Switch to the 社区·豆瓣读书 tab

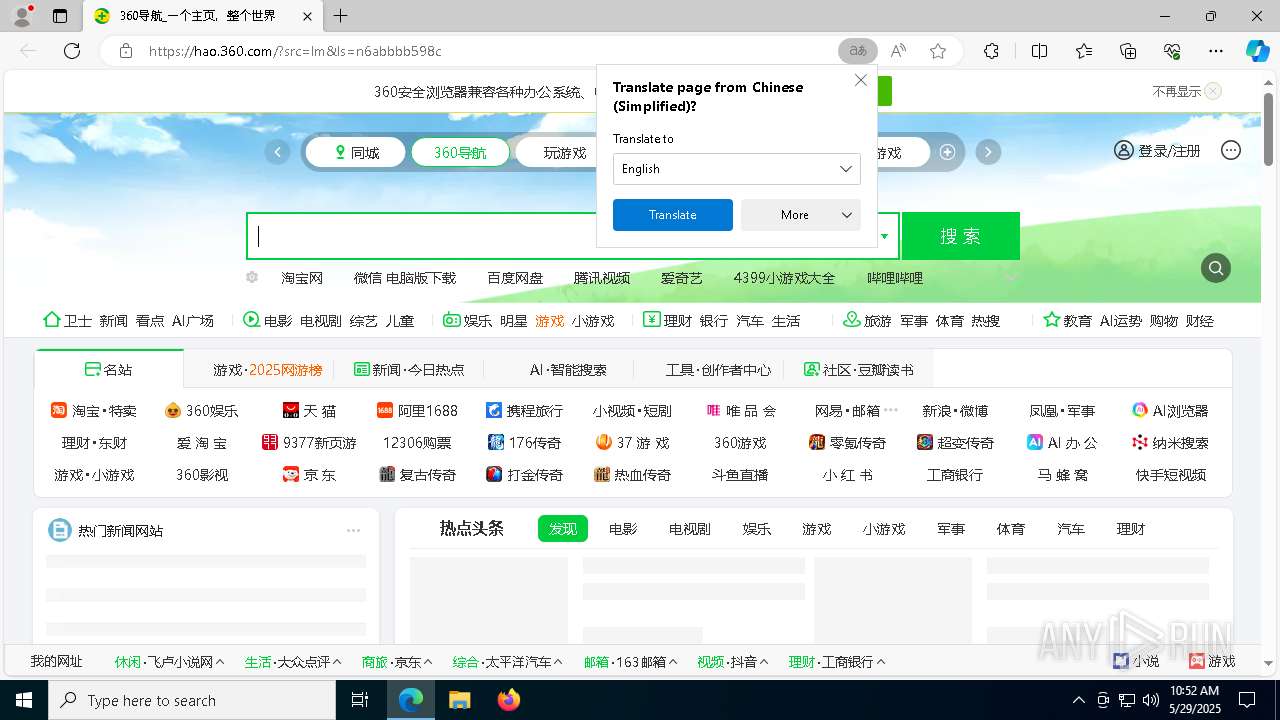coord(858,369)
